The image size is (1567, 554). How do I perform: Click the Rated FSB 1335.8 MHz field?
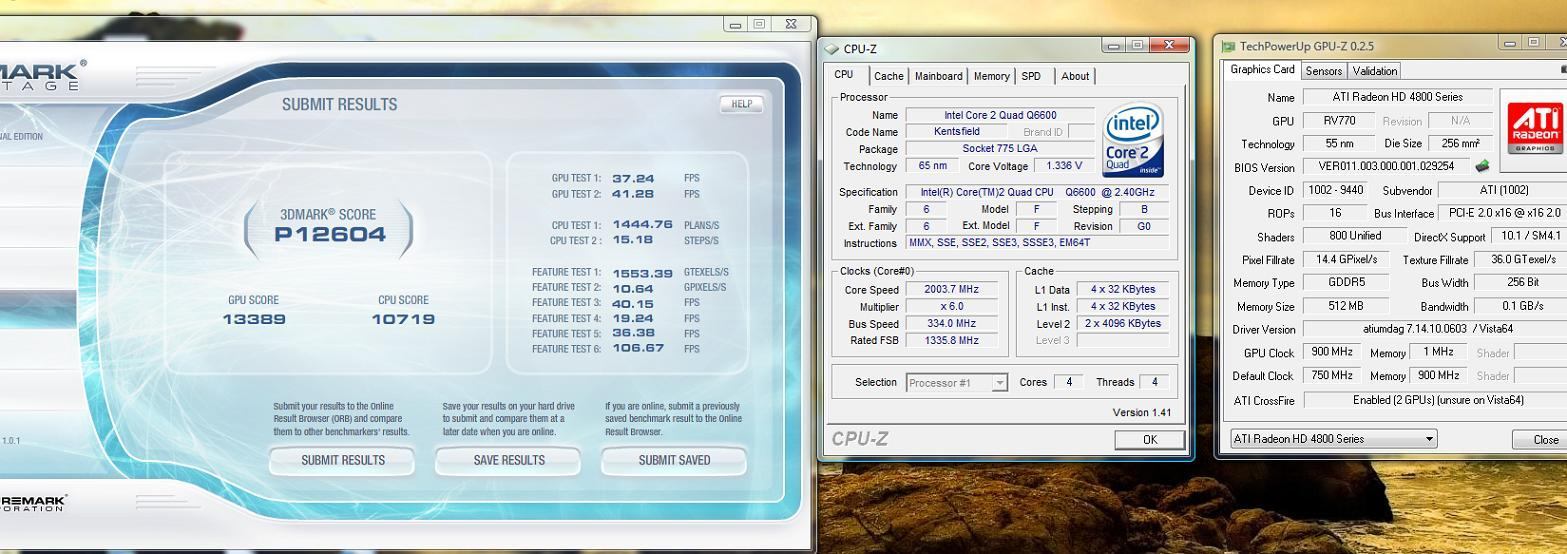(951, 341)
